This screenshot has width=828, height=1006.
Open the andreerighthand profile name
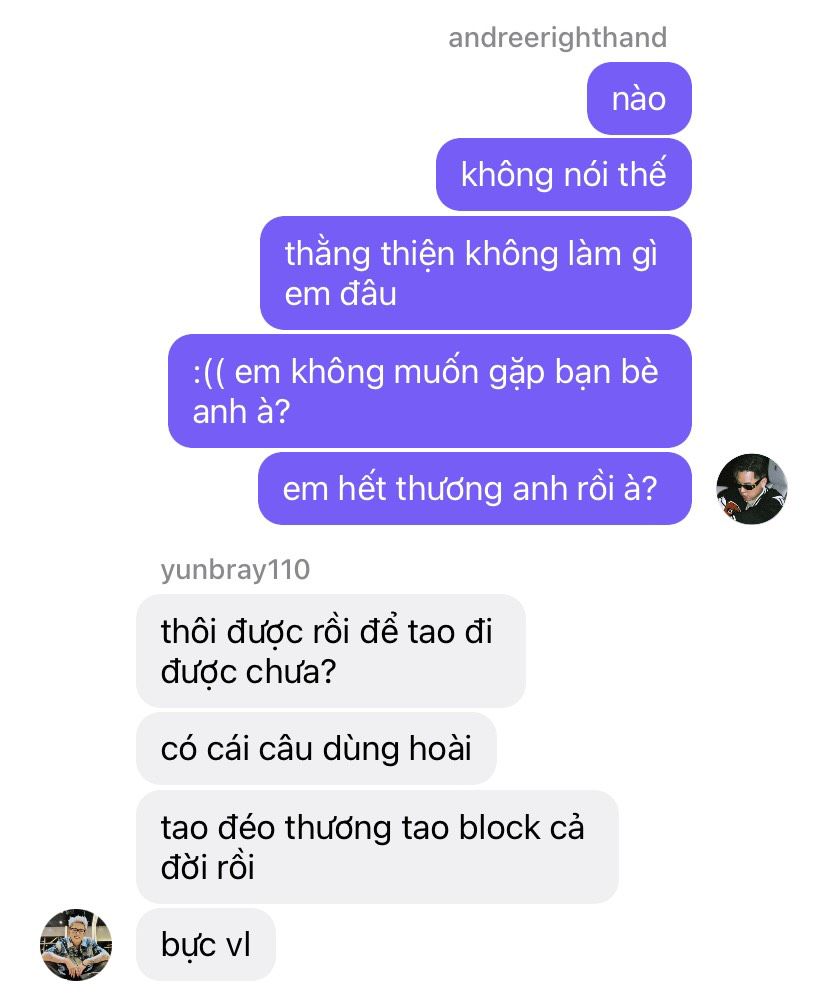click(x=557, y=37)
